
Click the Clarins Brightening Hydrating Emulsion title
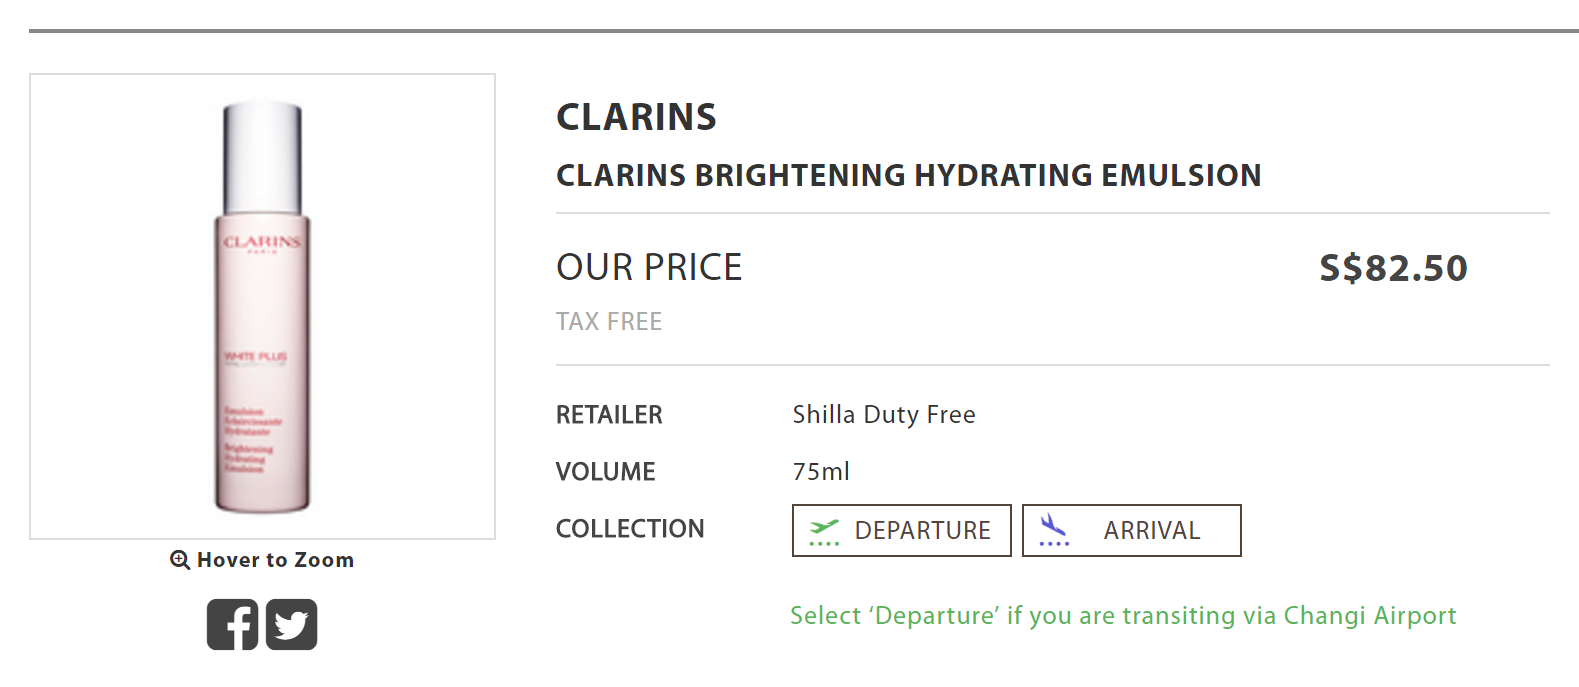click(x=908, y=175)
